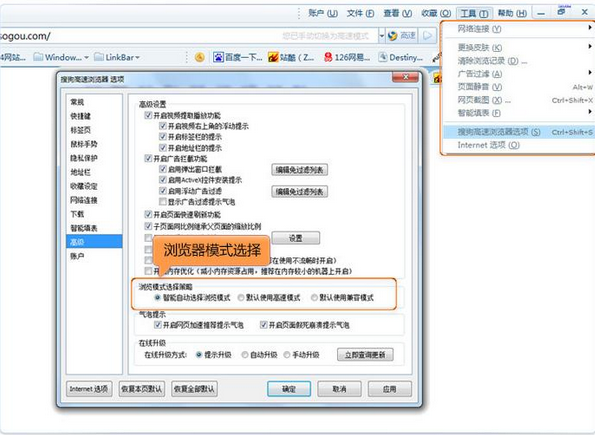The height and width of the screenshot is (435, 595).
Task: Select 自动升级 radio option
Action: click(x=245, y=355)
